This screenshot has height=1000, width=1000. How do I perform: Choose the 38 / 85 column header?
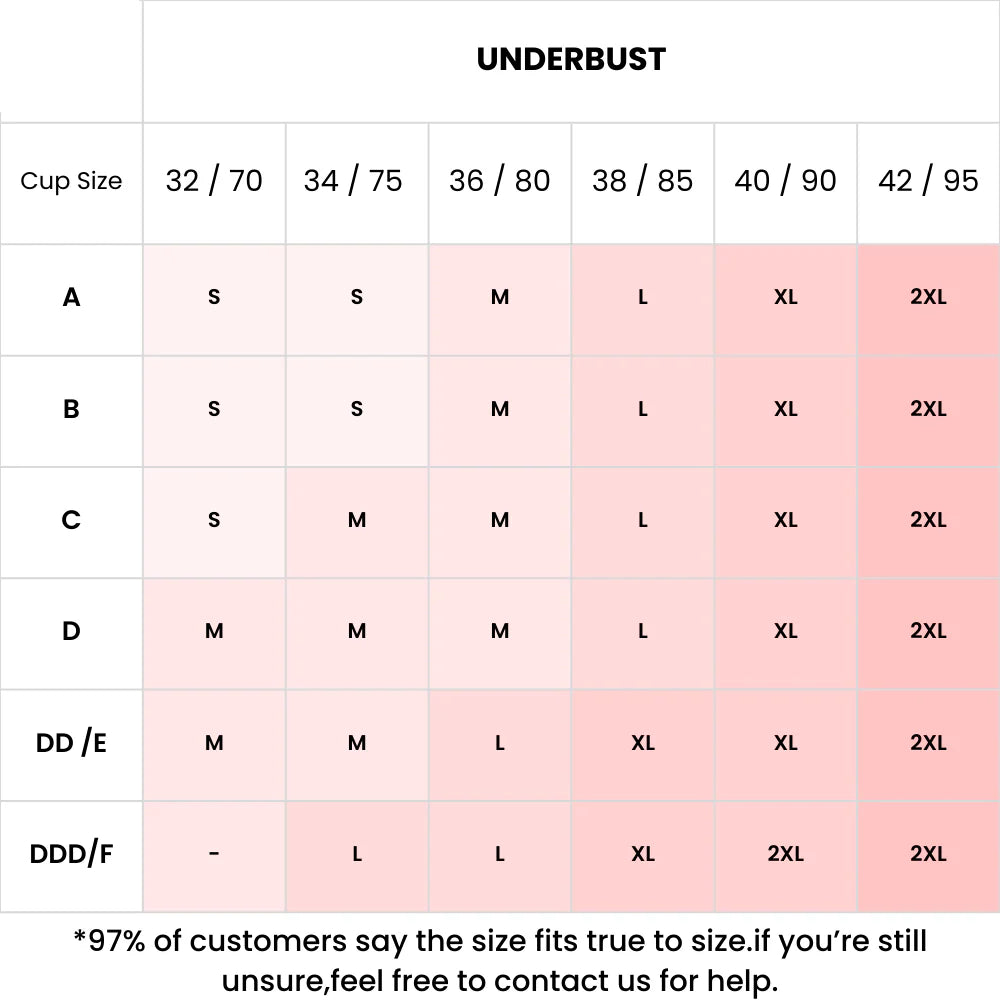tap(643, 181)
